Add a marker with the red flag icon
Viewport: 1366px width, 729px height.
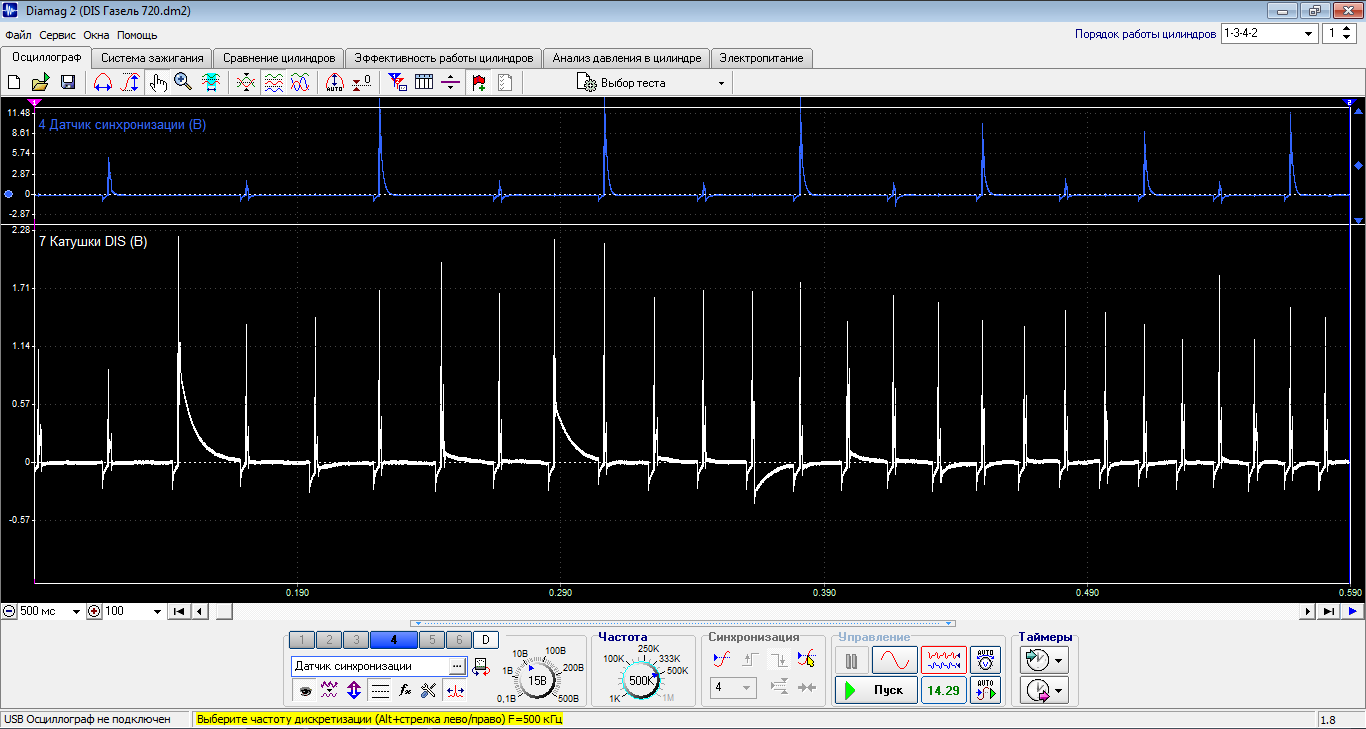tap(479, 83)
